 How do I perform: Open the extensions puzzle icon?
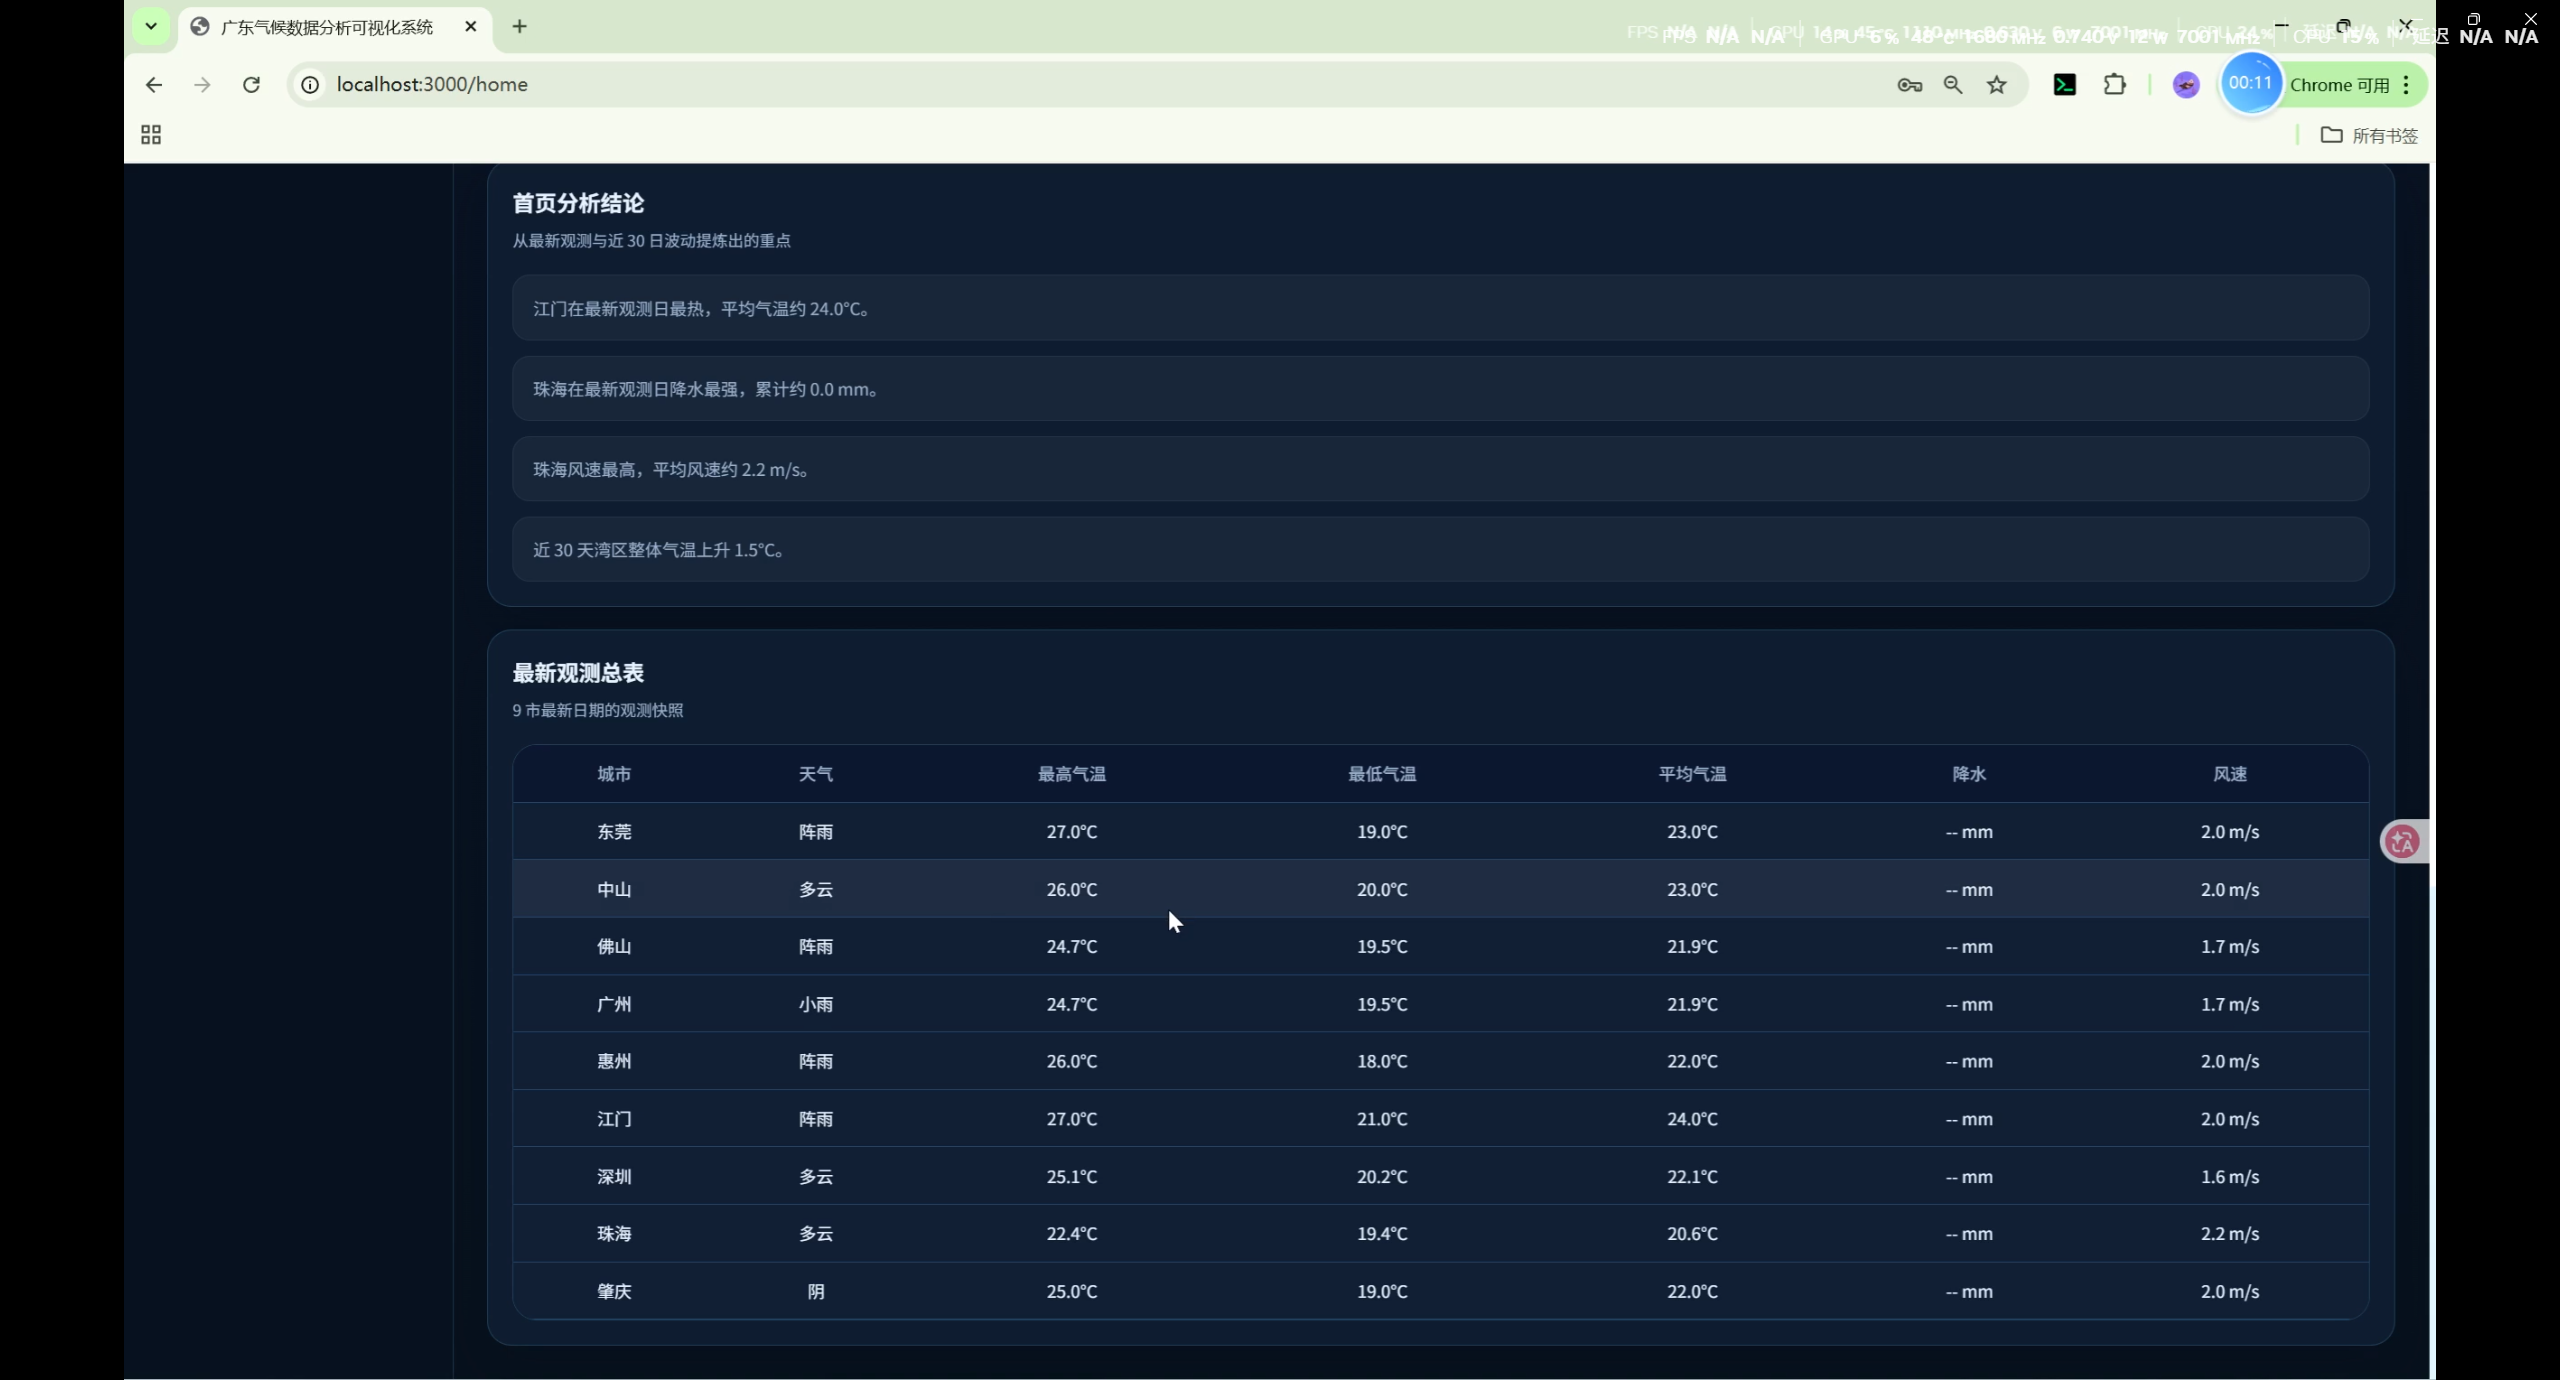click(2114, 85)
